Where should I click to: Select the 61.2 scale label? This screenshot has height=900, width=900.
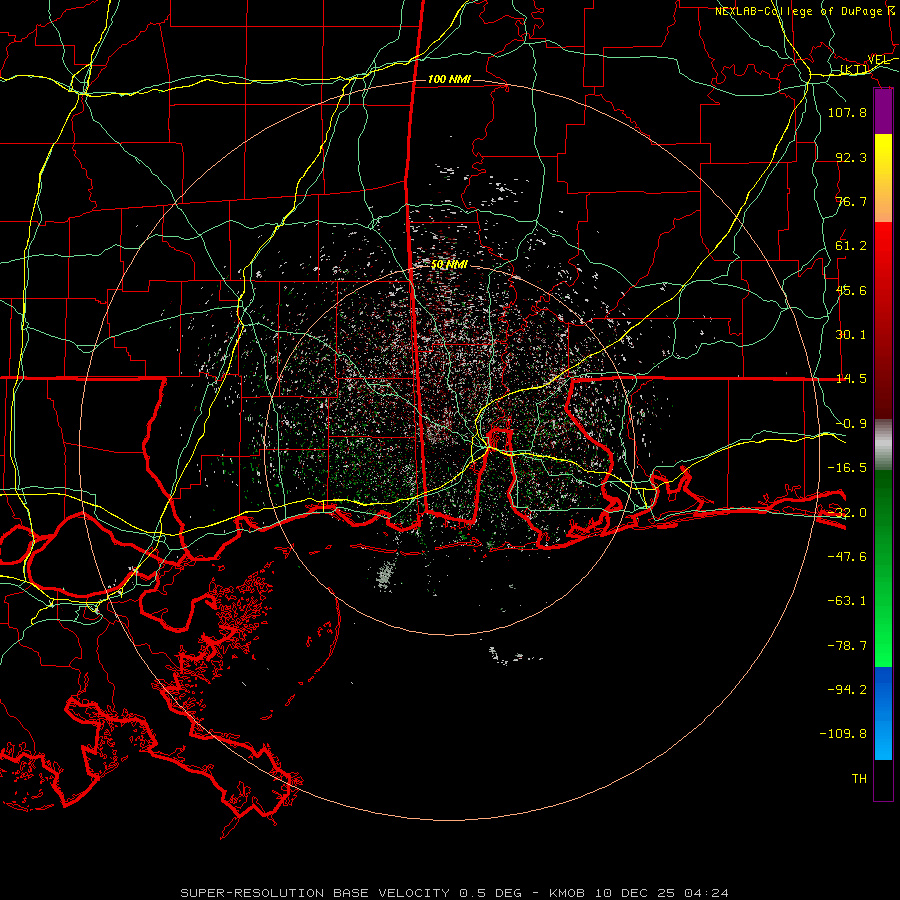(851, 246)
